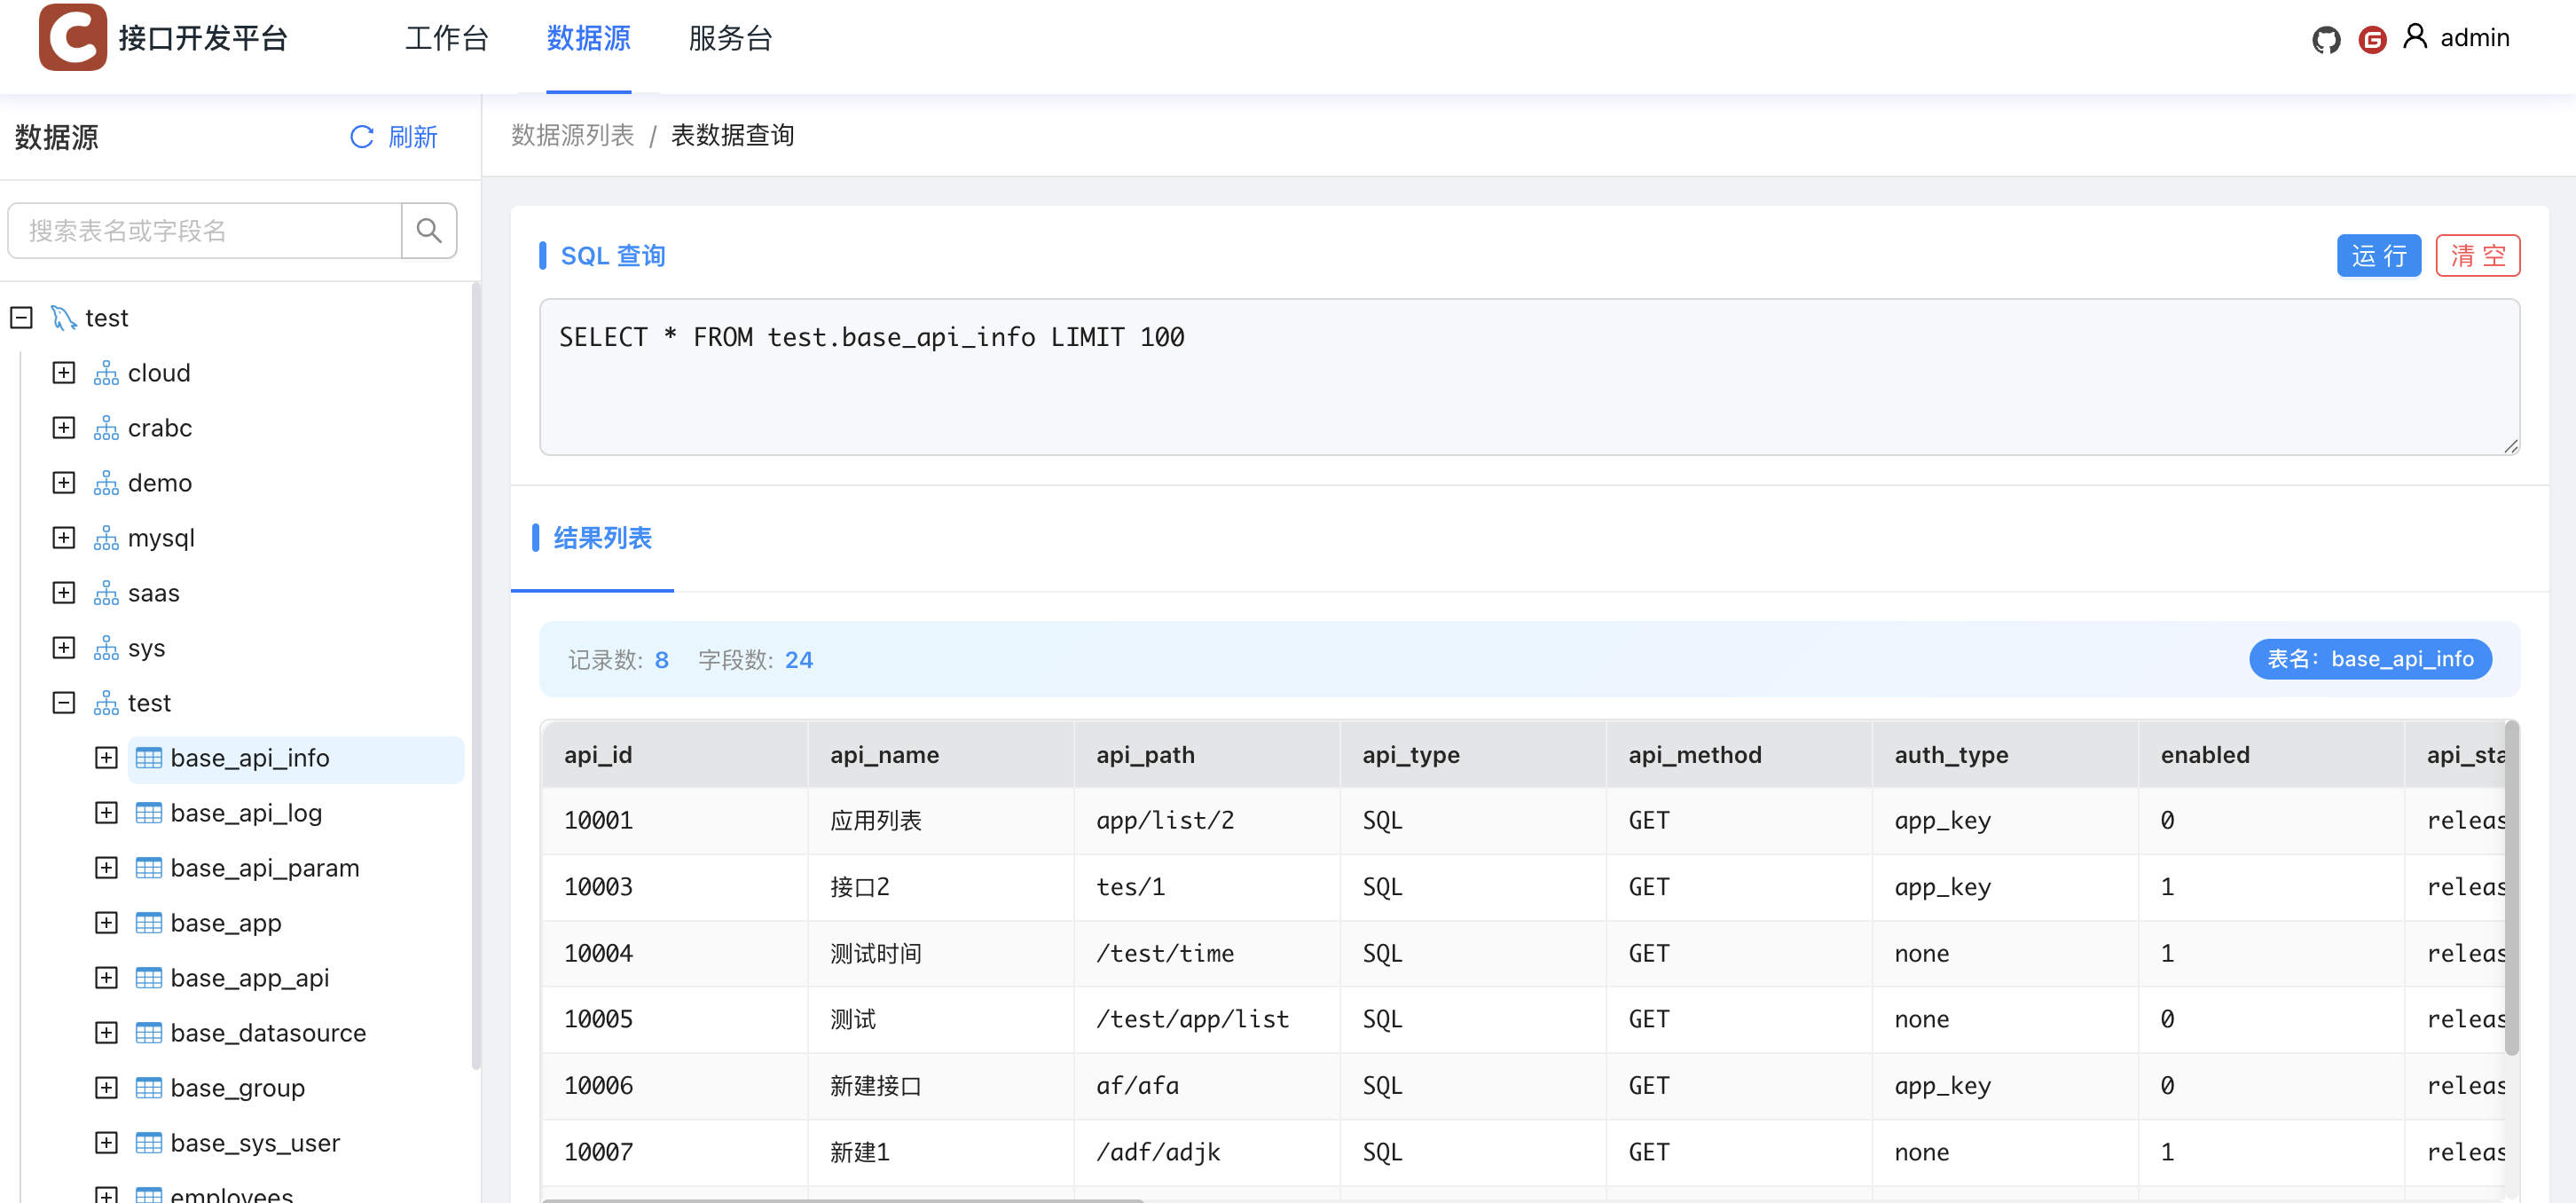Image resolution: width=2576 pixels, height=1203 pixels.
Task: Expand the mysql database node
Action: [64, 538]
